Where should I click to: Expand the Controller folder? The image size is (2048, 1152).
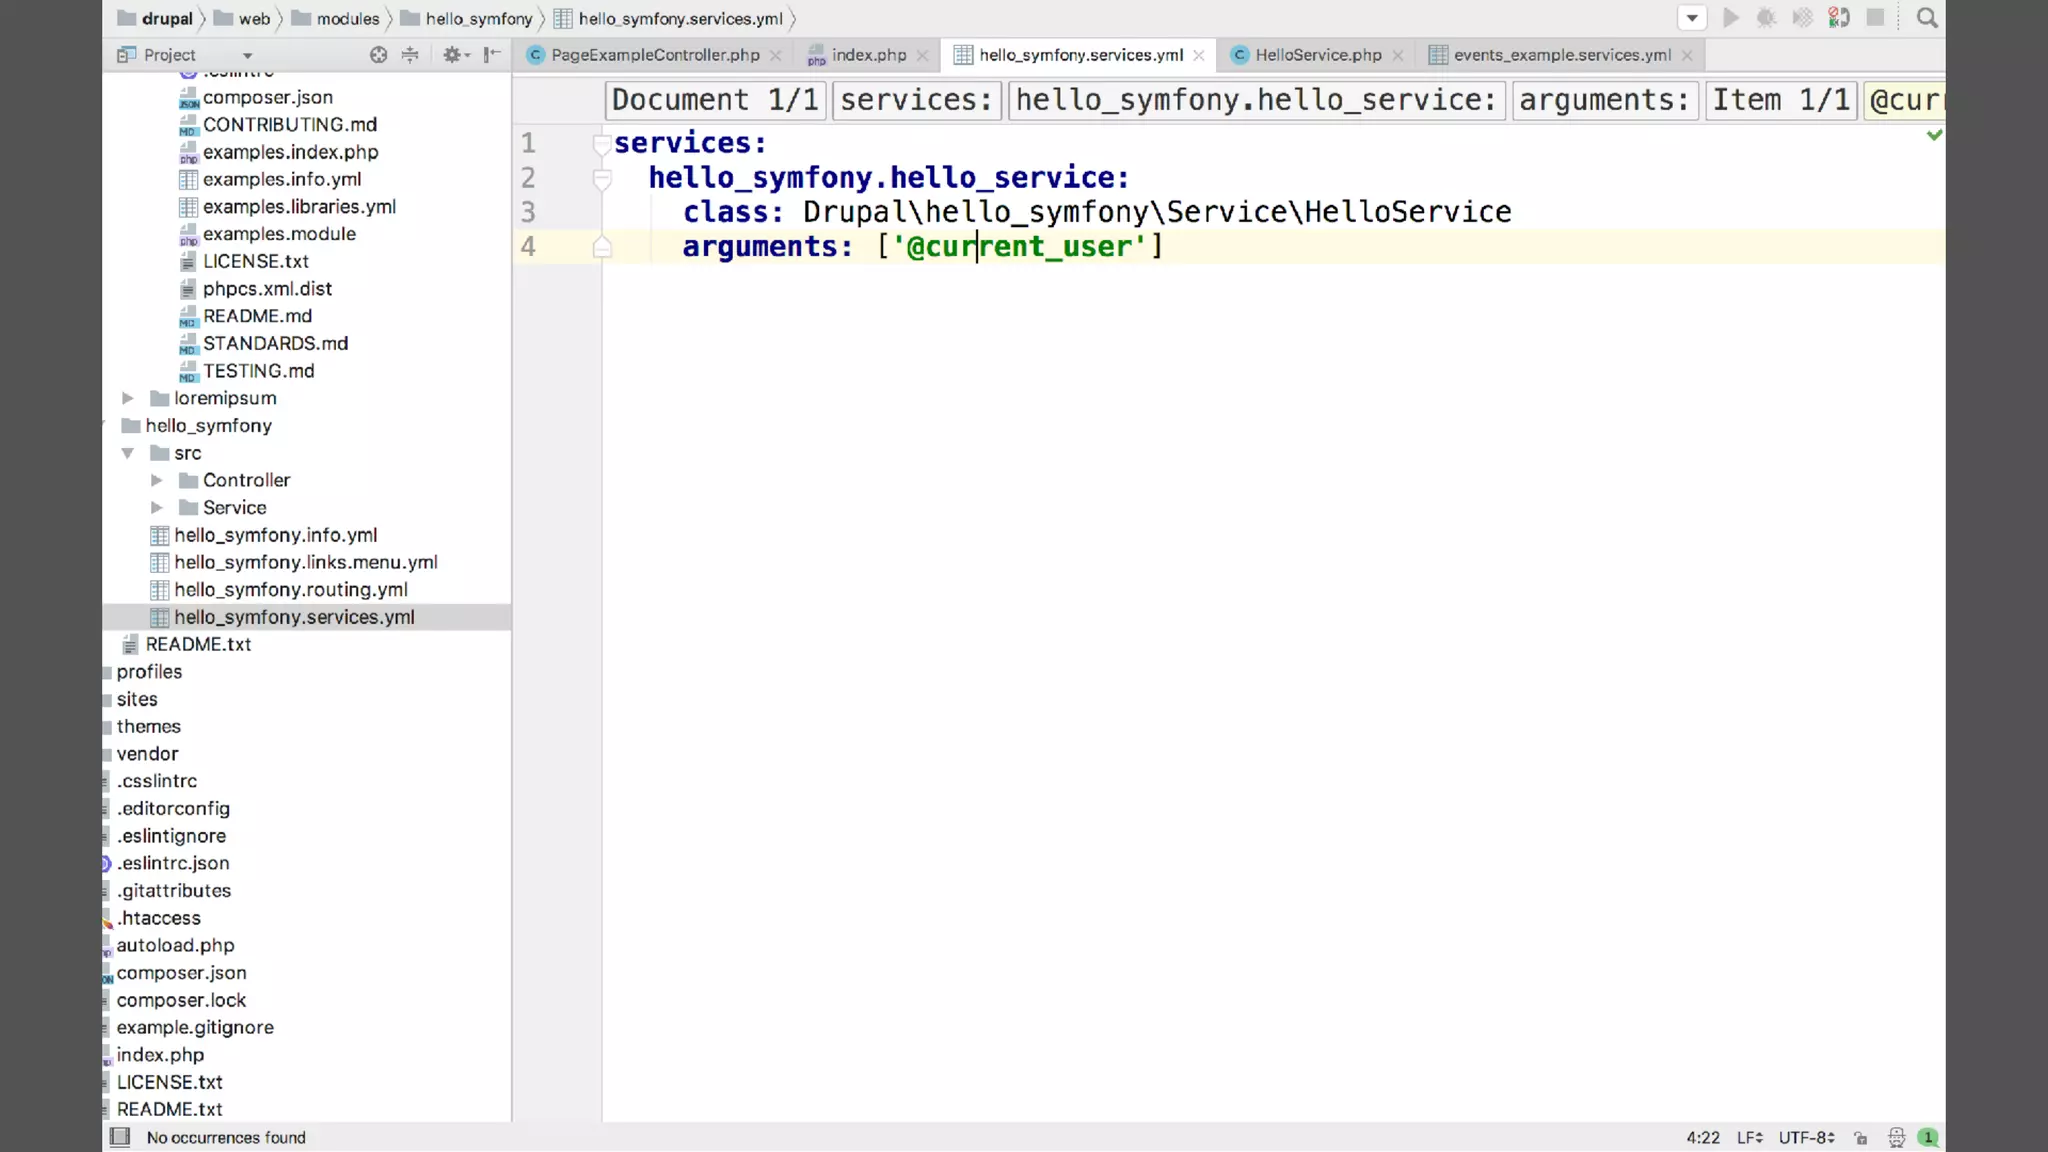pyautogui.click(x=157, y=480)
